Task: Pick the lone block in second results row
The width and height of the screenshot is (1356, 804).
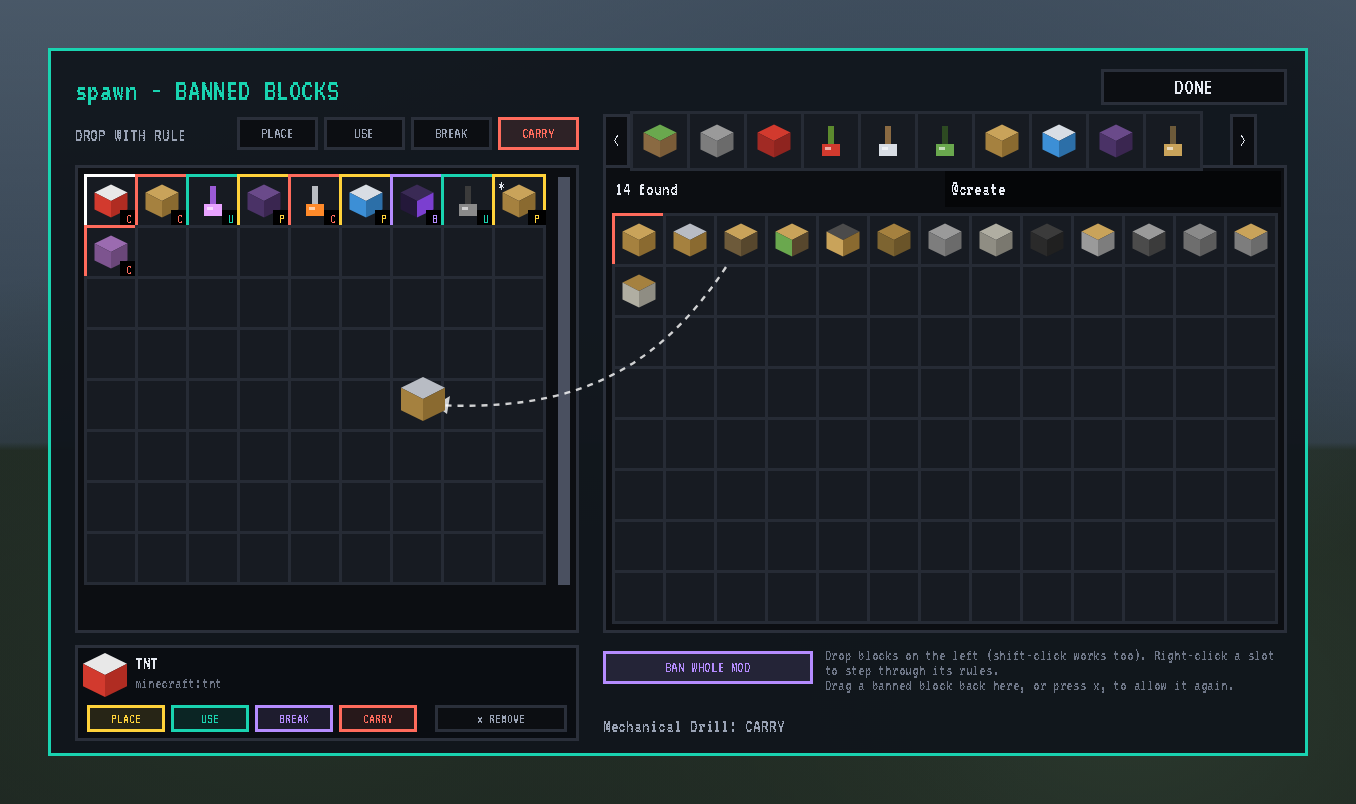Action: click(638, 290)
